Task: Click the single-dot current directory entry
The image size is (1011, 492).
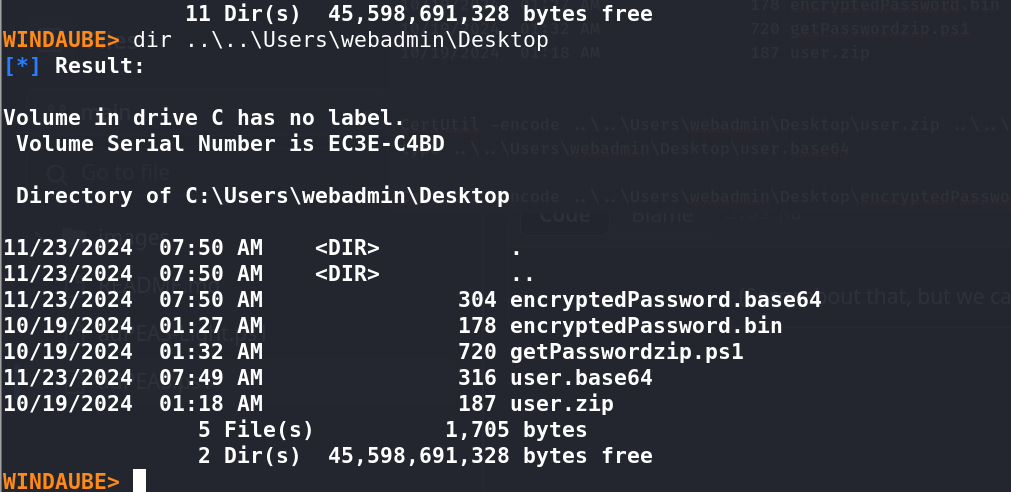Action: click(516, 248)
